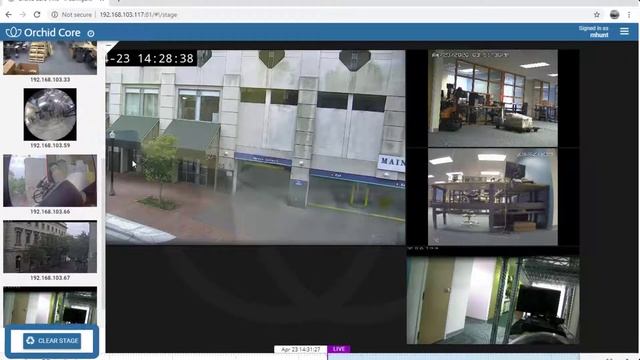This screenshot has width=640, height=360.
Task: Open the browser three-dot menu
Action: (629, 15)
